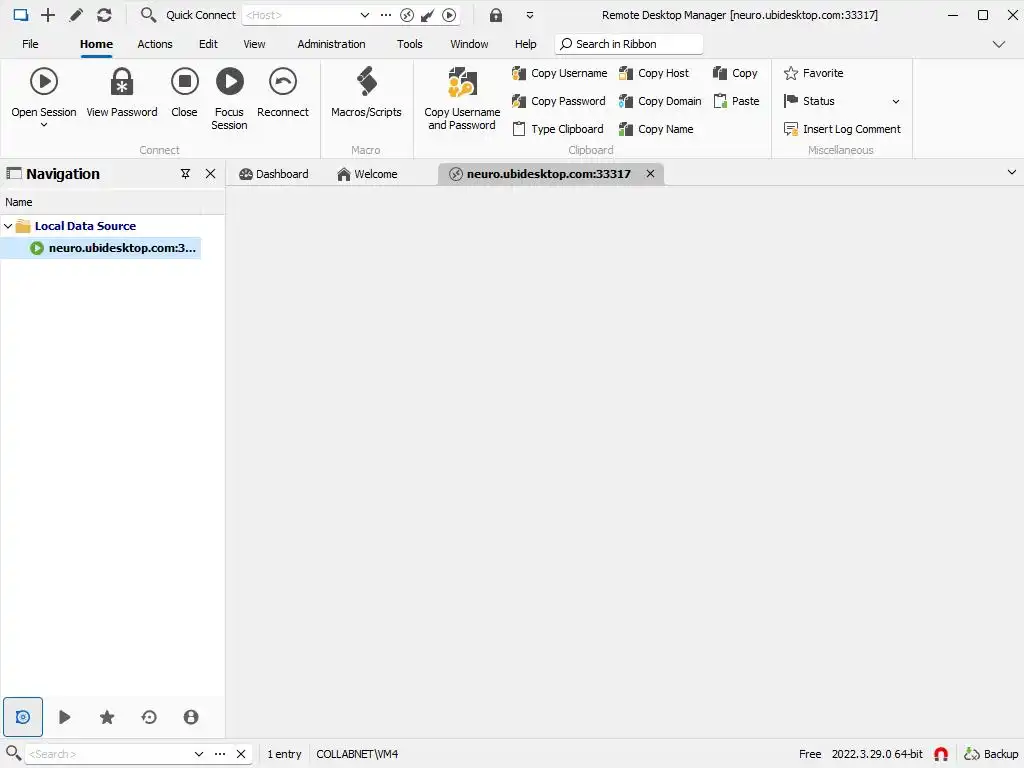
Task: Click Type Clipboard
Action: (x=558, y=129)
